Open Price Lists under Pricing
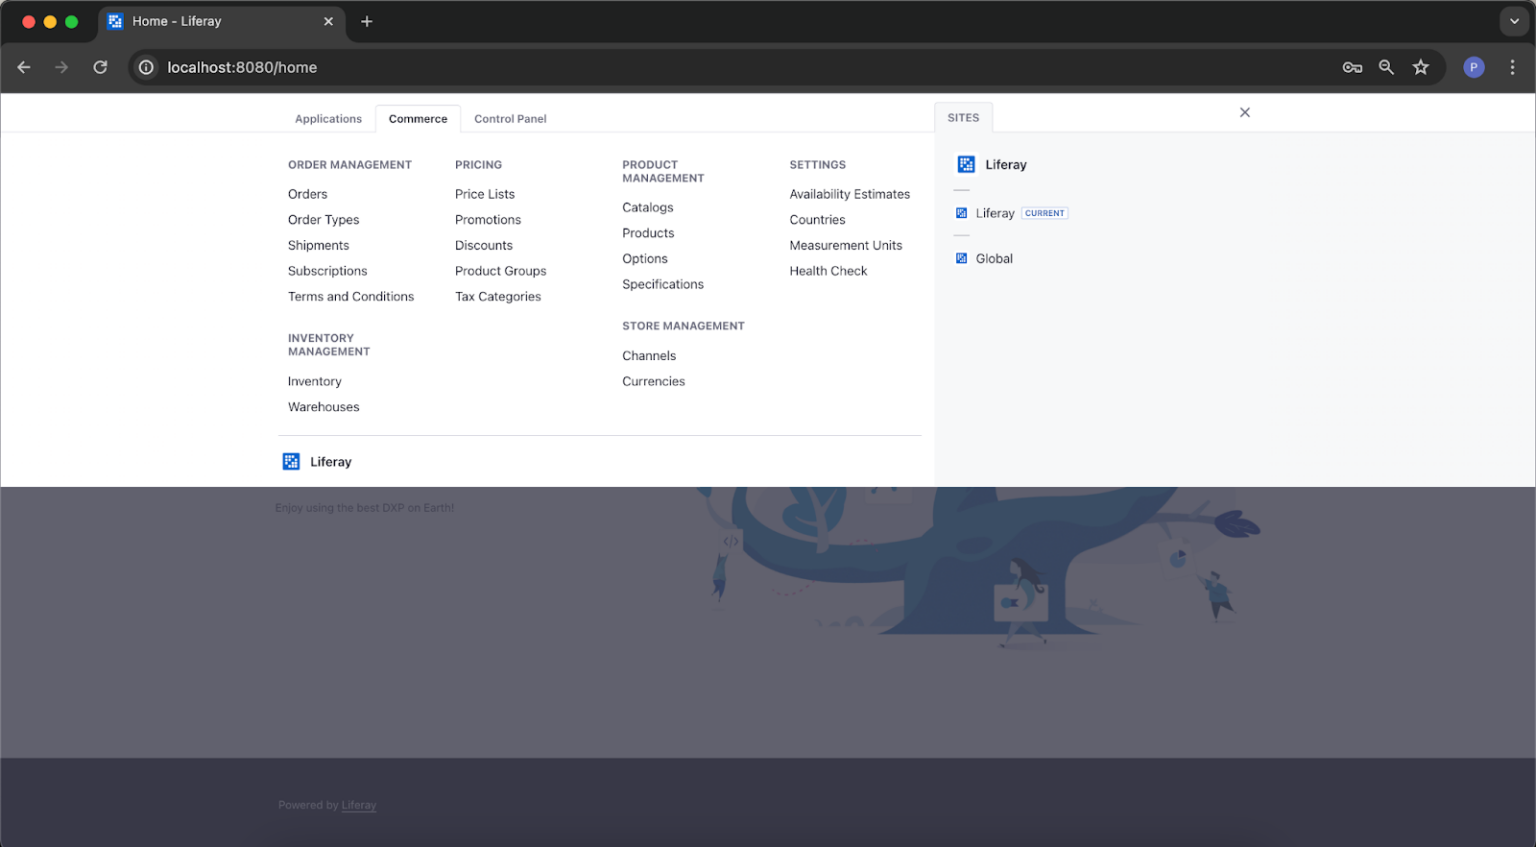 (x=485, y=193)
